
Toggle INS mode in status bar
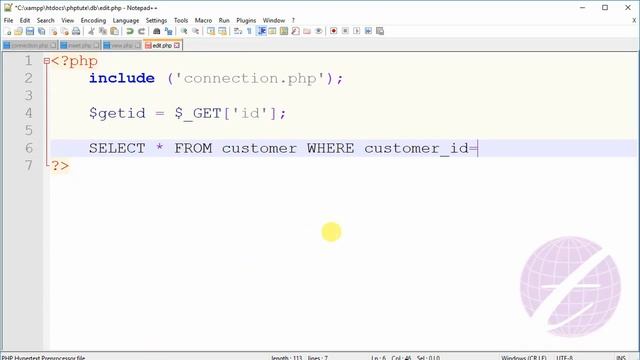[x=621, y=358]
